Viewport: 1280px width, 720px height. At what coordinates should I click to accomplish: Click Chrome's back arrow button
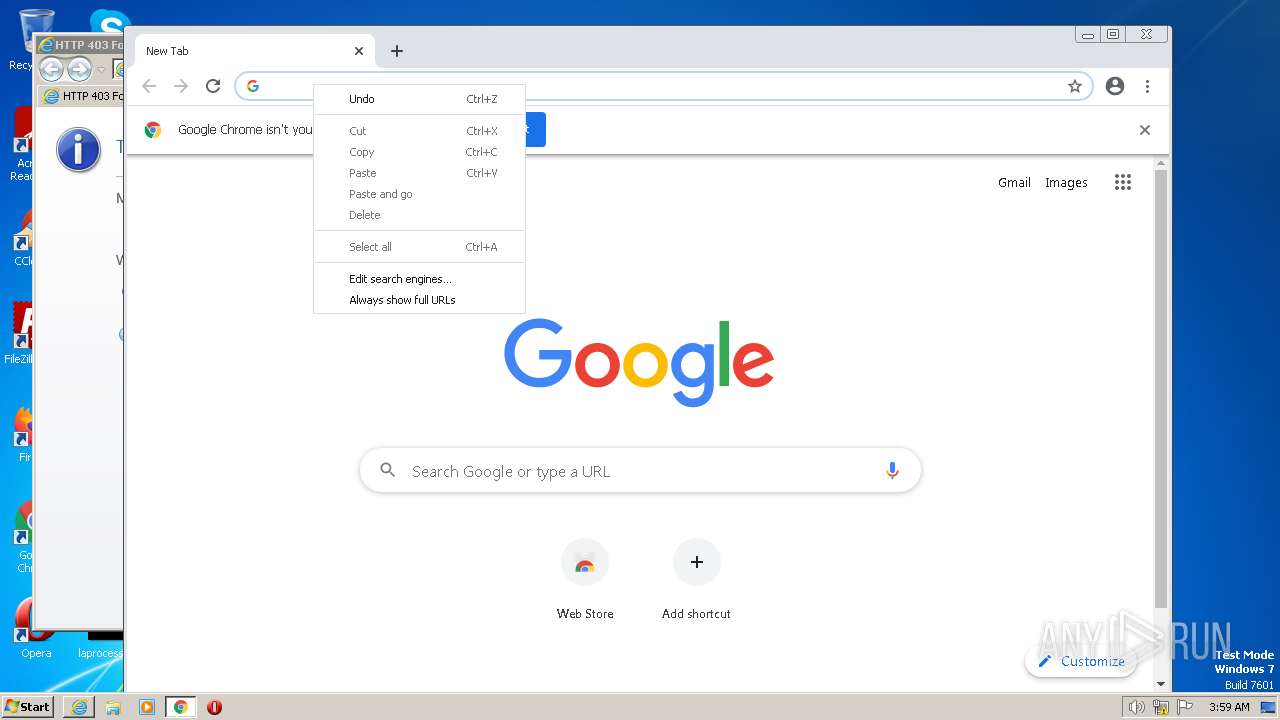pos(149,86)
